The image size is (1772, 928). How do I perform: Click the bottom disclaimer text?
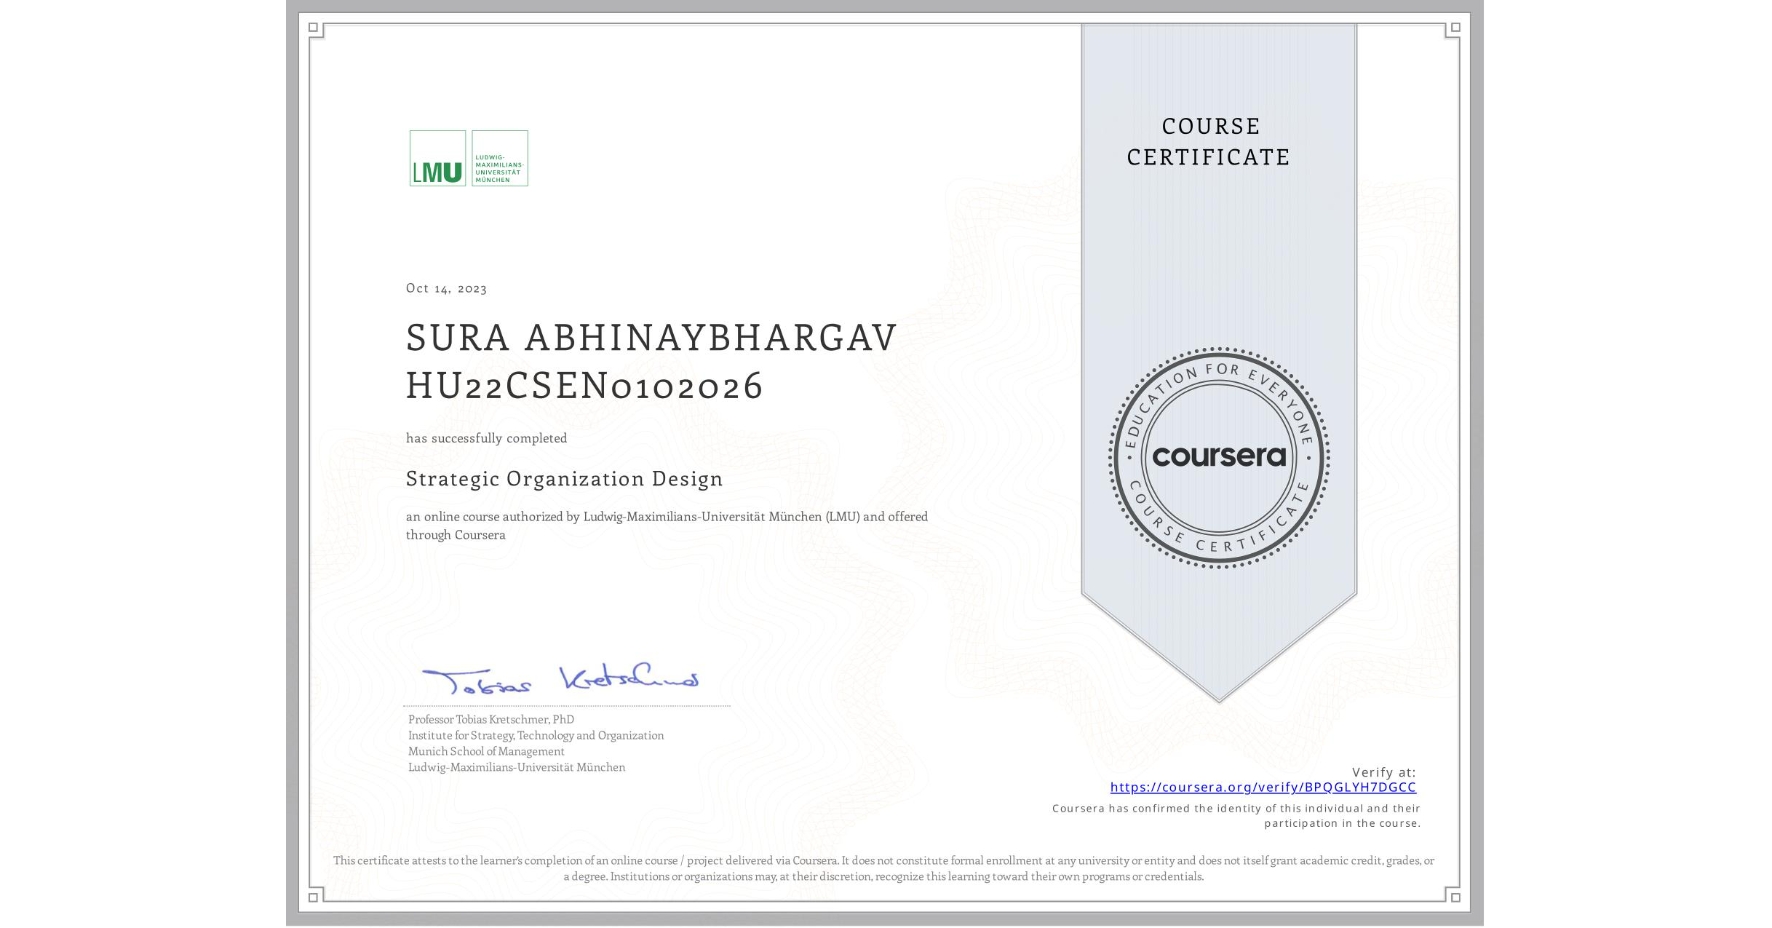tap(884, 868)
